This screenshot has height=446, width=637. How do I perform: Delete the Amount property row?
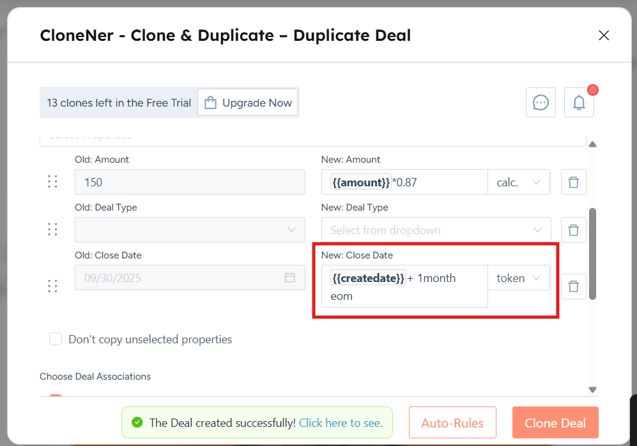click(x=574, y=182)
